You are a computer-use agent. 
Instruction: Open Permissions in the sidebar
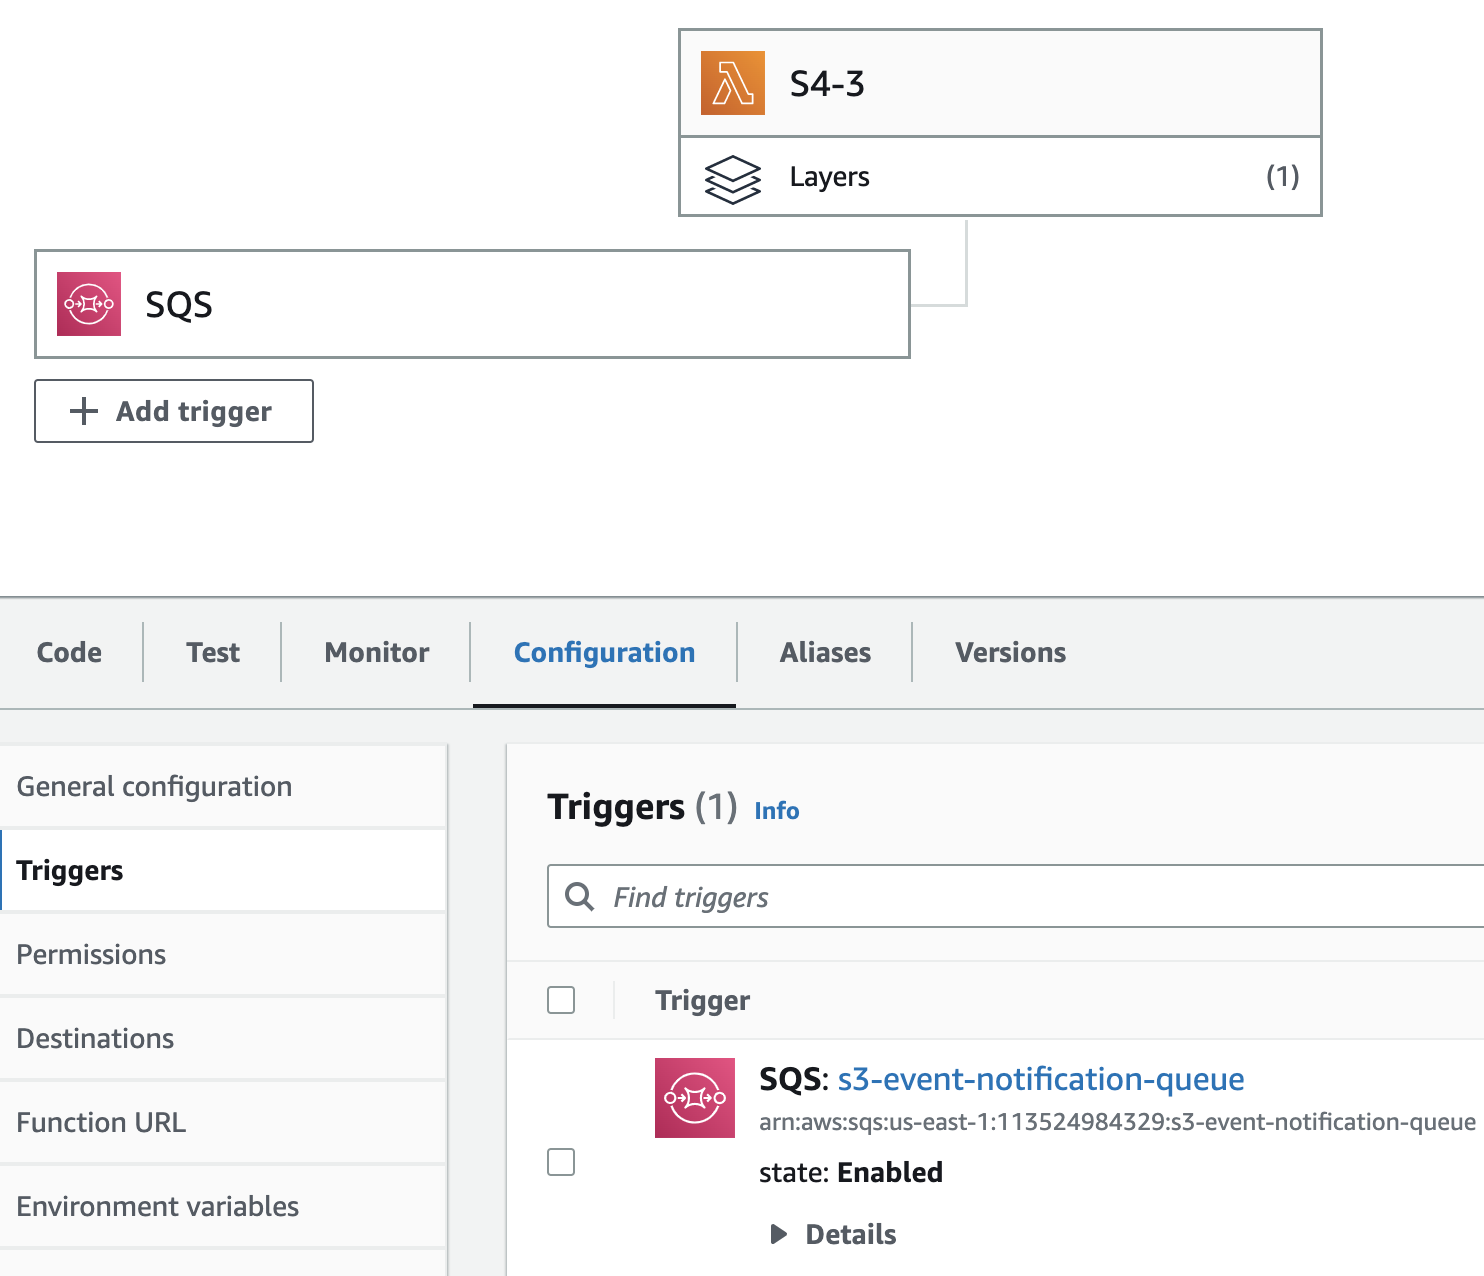(223, 954)
